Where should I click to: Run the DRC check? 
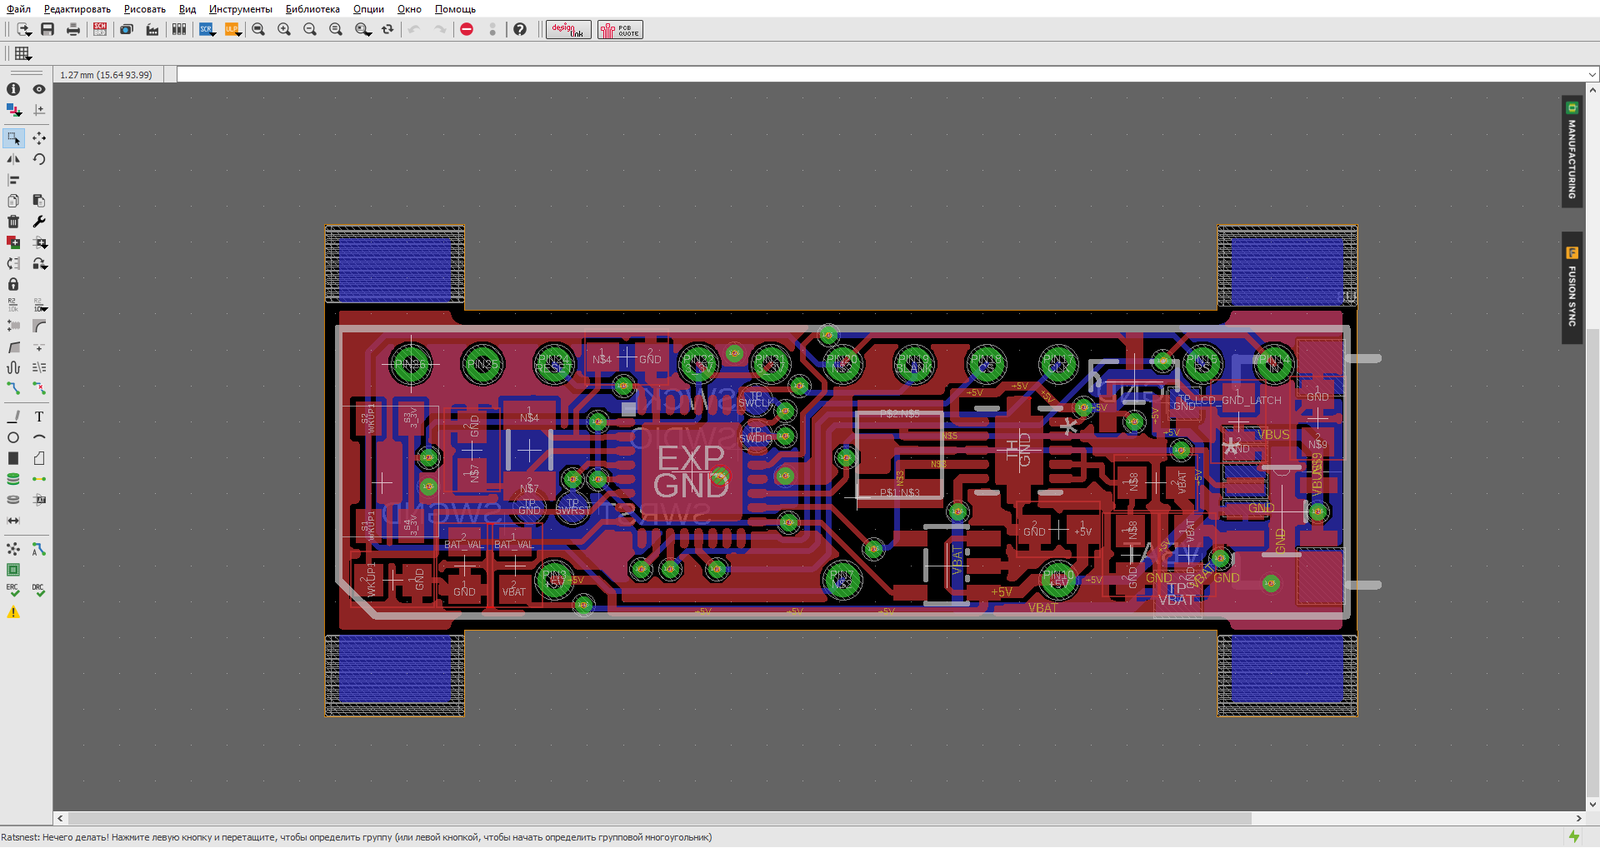39,590
